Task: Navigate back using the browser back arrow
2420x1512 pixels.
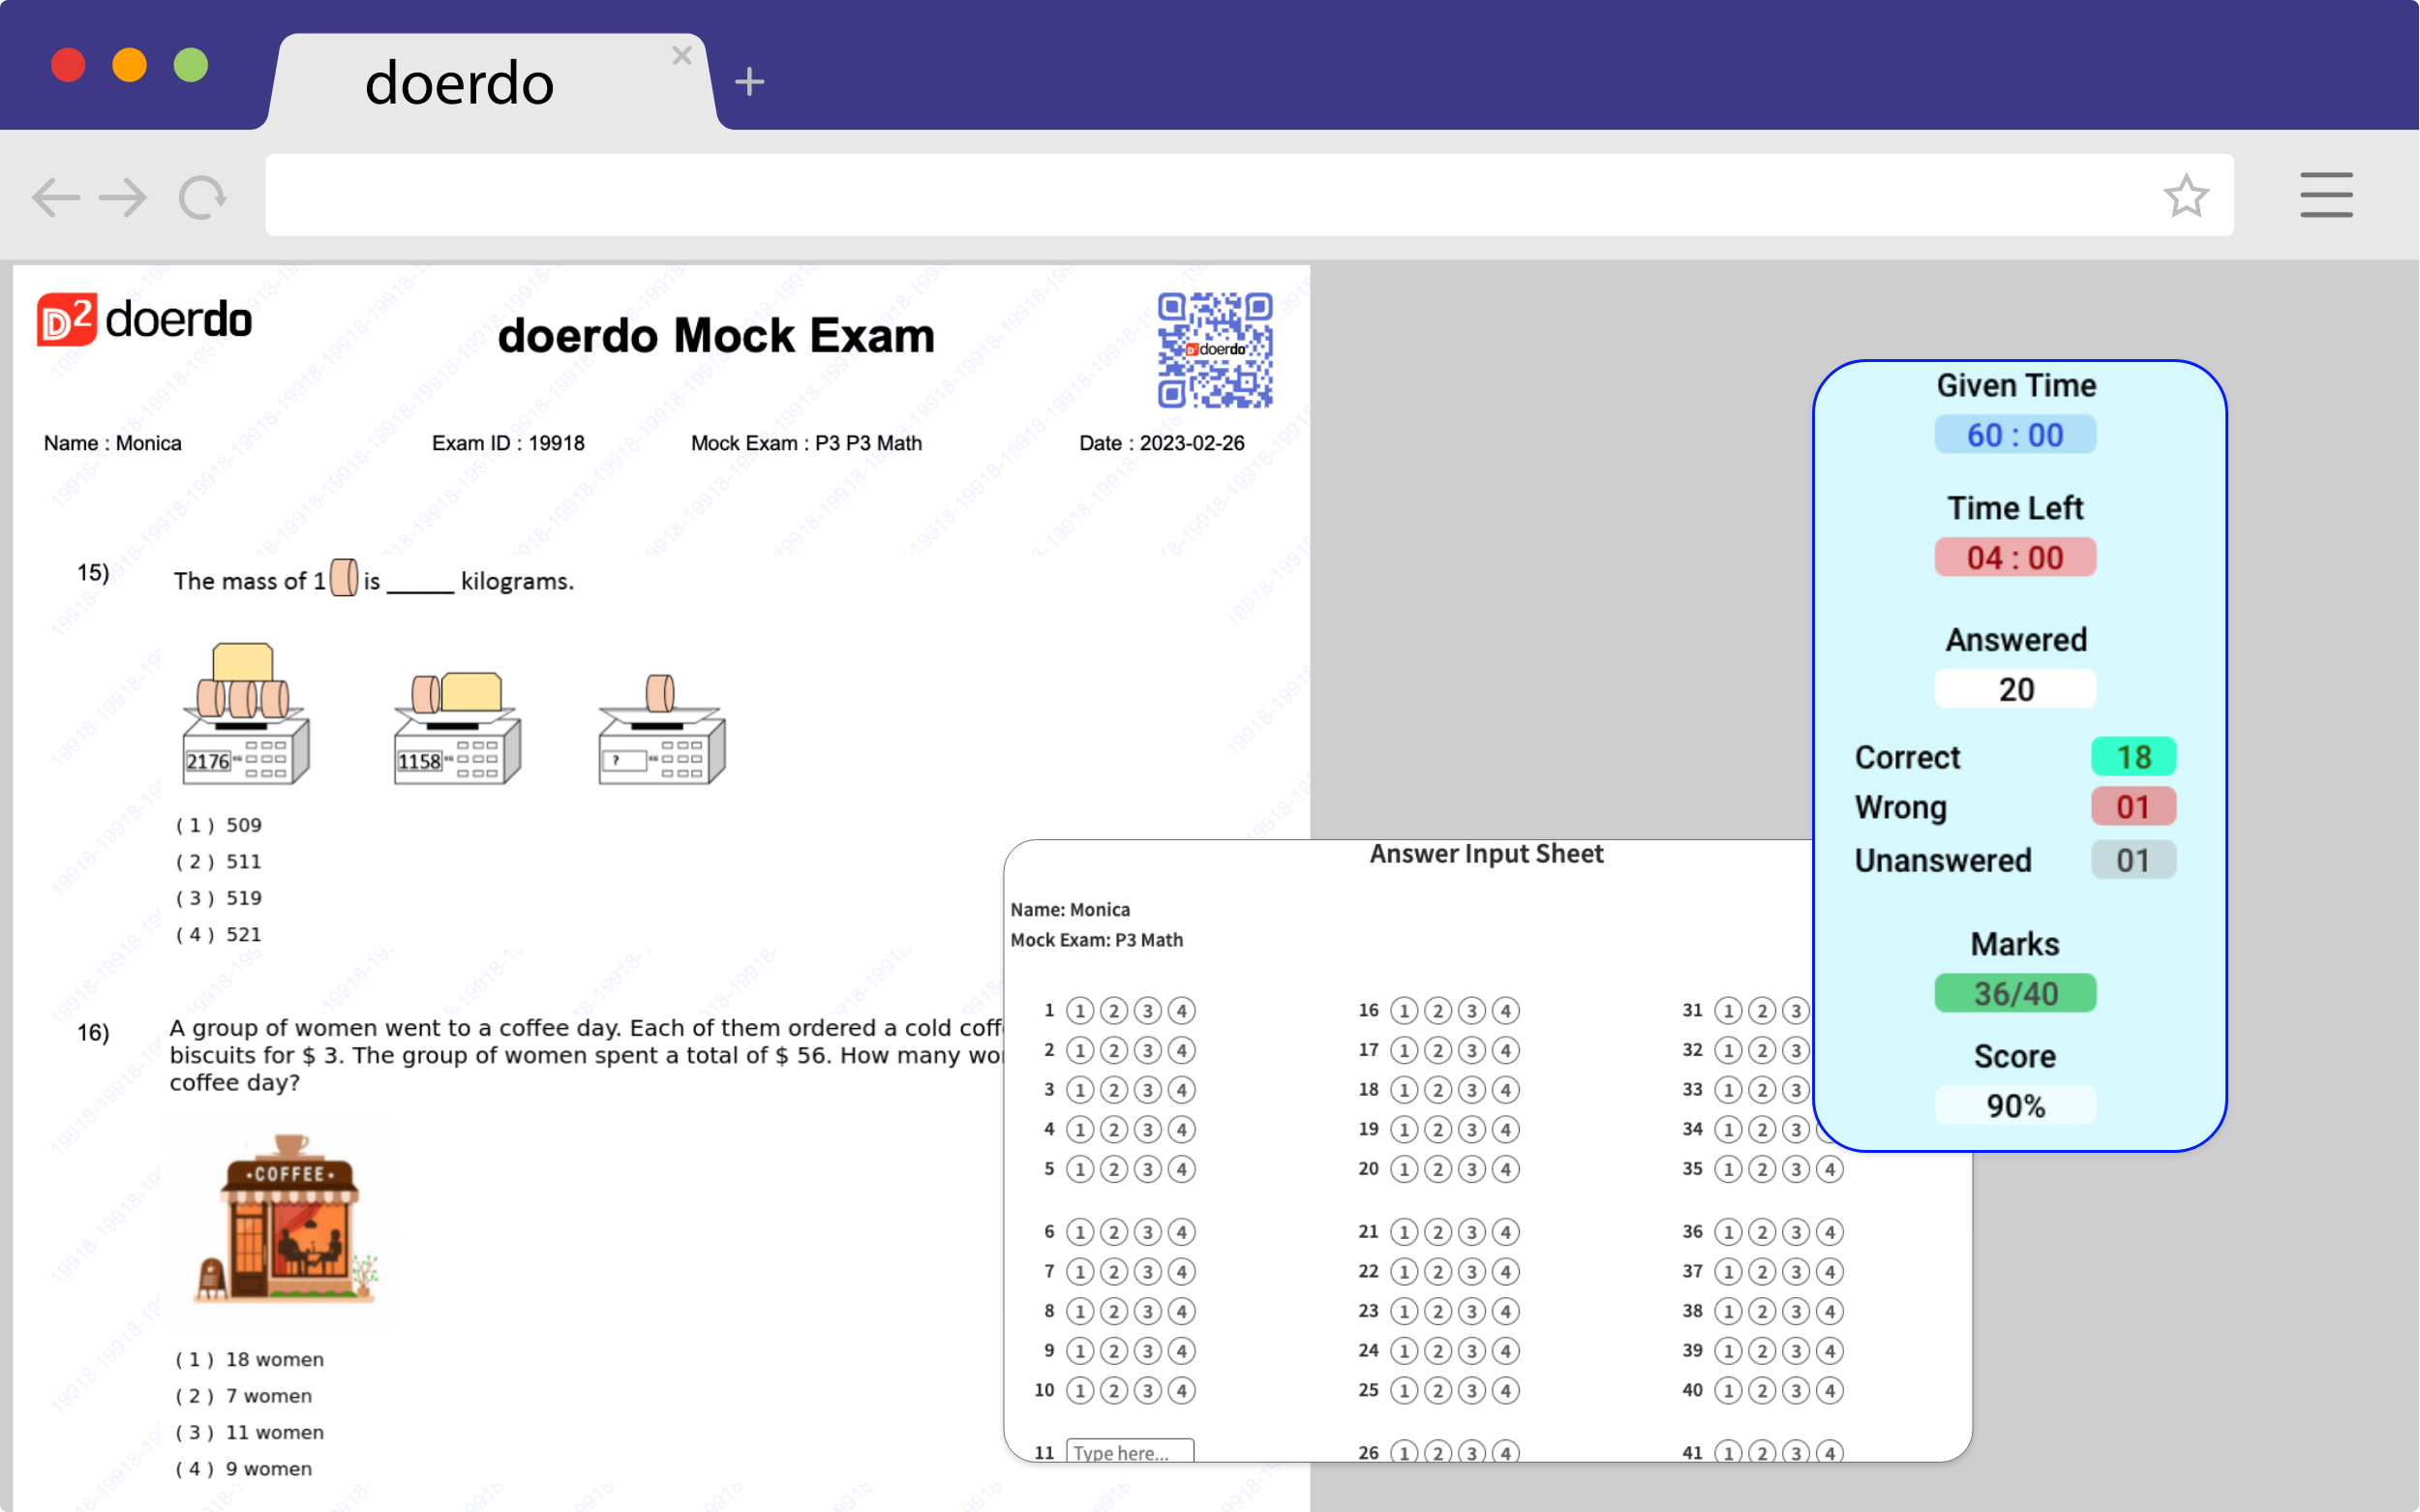Action: coord(55,196)
